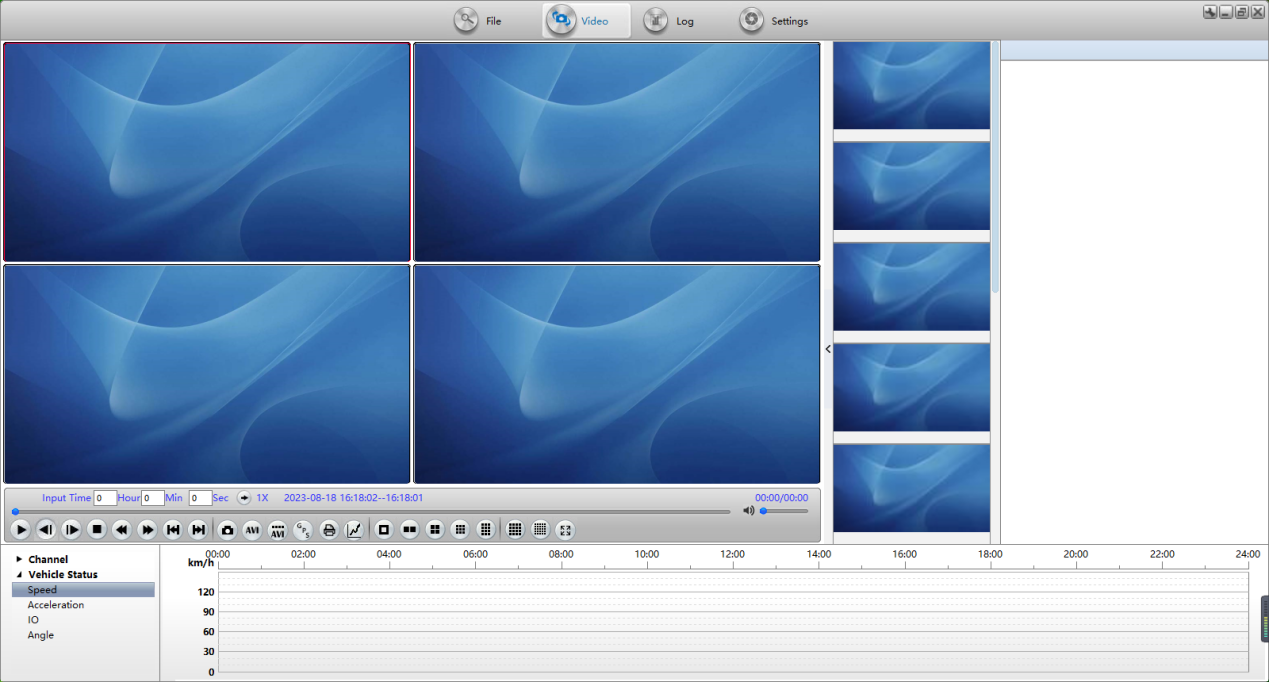Select Speed under Vehicle Status
Image resolution: width=1269 pixels, height=682 pixels.
(x=83, y=590)
